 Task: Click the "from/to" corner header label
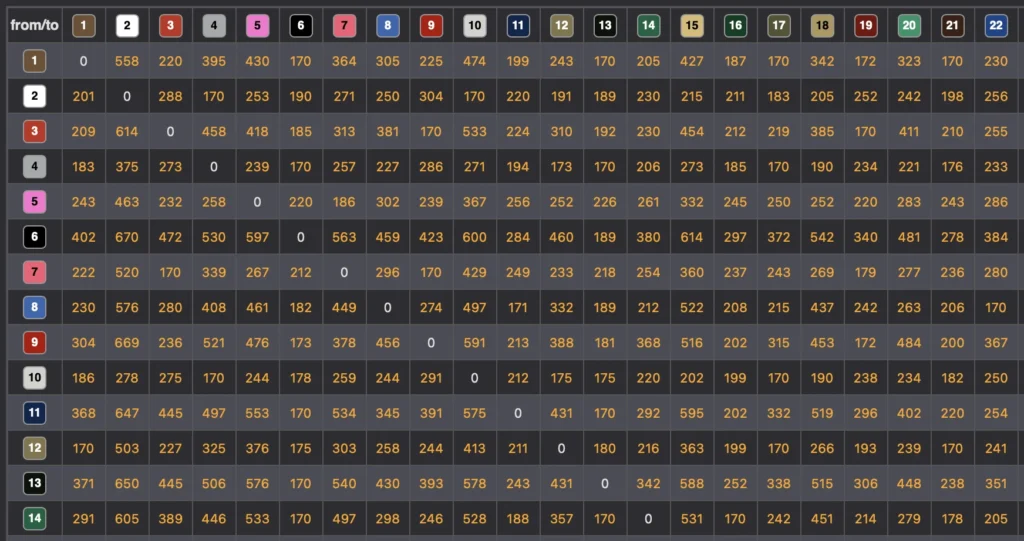(x=35, y=25)
